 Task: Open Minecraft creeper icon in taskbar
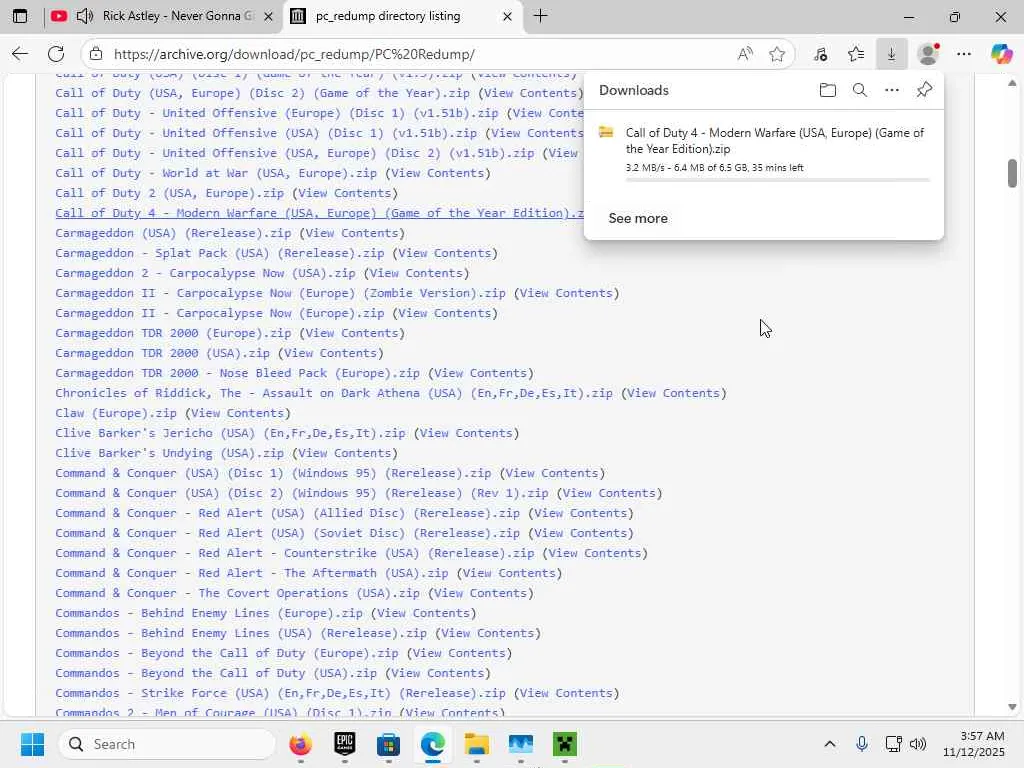tap(565, 744)
